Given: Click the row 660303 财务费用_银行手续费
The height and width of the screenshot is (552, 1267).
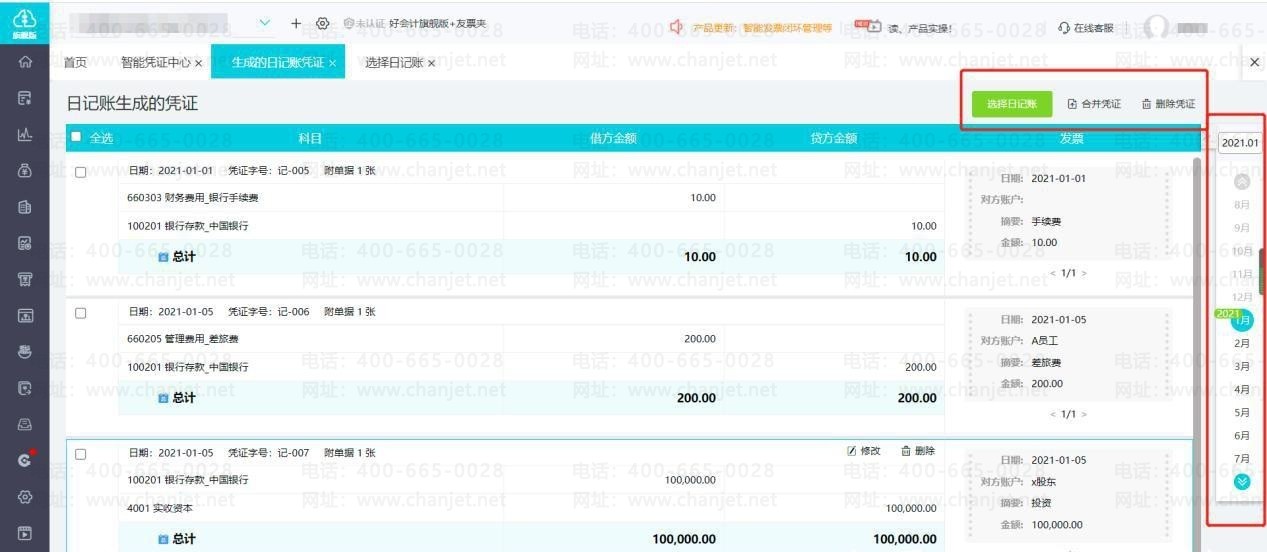Looking at the screenshot, I should coord(530,198).
